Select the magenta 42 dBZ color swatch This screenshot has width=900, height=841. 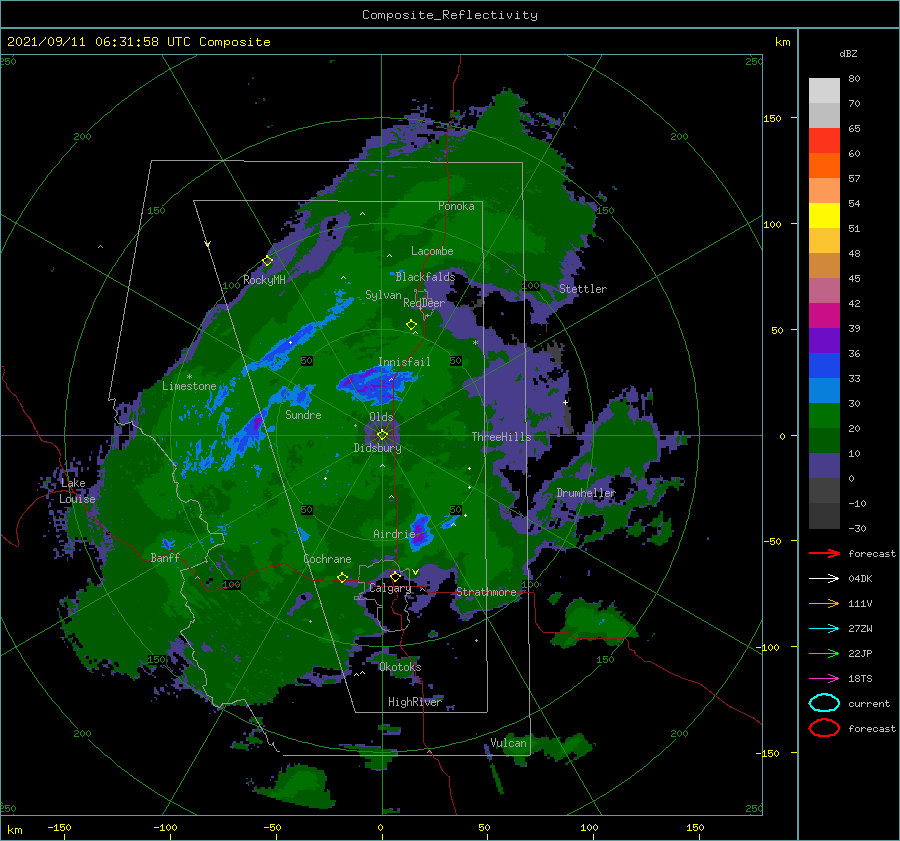tap(824, 315)
